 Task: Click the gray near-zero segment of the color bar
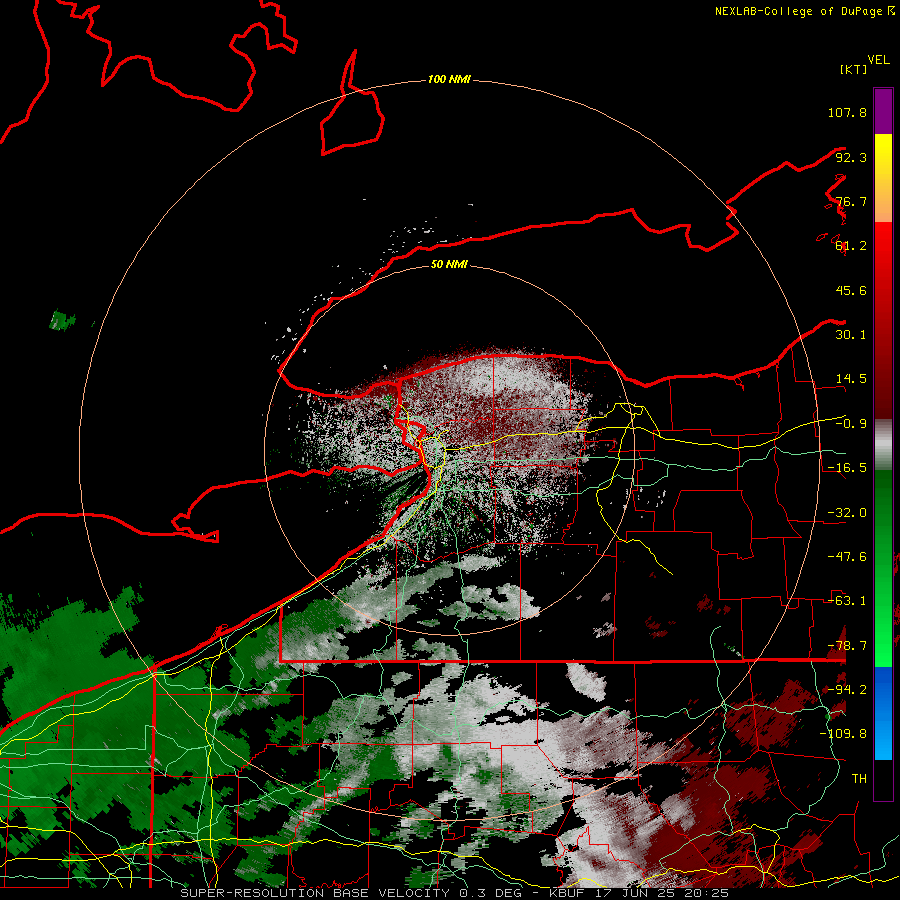(883, 444)
